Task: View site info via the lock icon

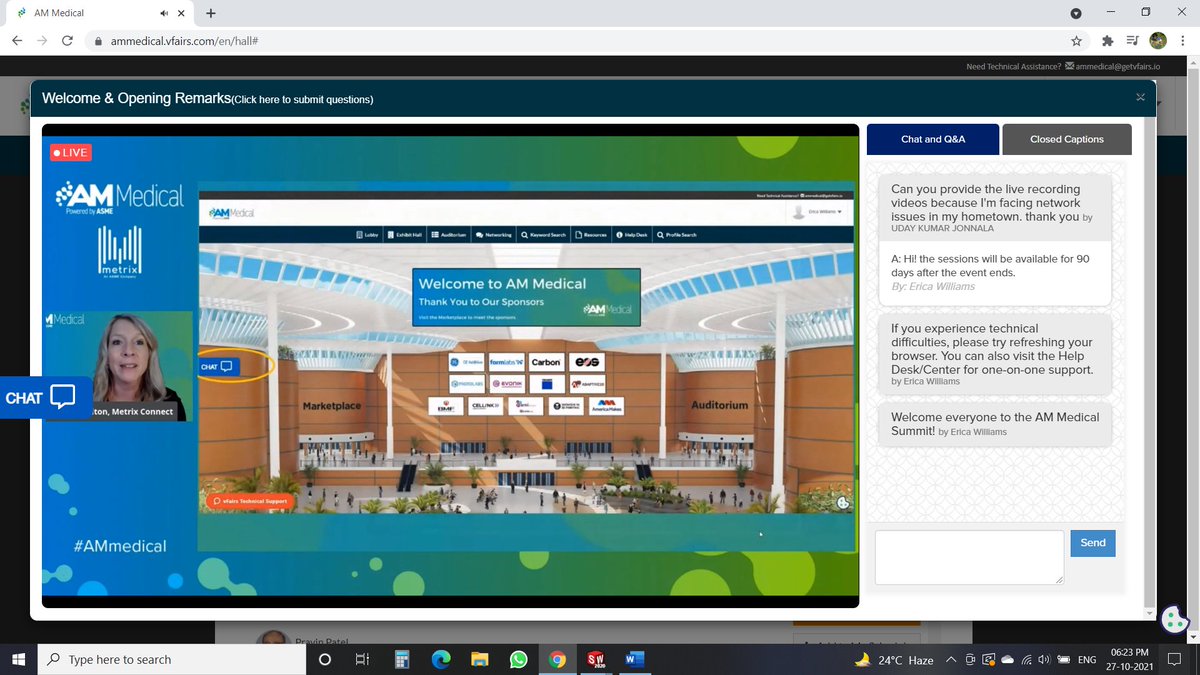Action: pyautogui.click(x=97, y=41)
